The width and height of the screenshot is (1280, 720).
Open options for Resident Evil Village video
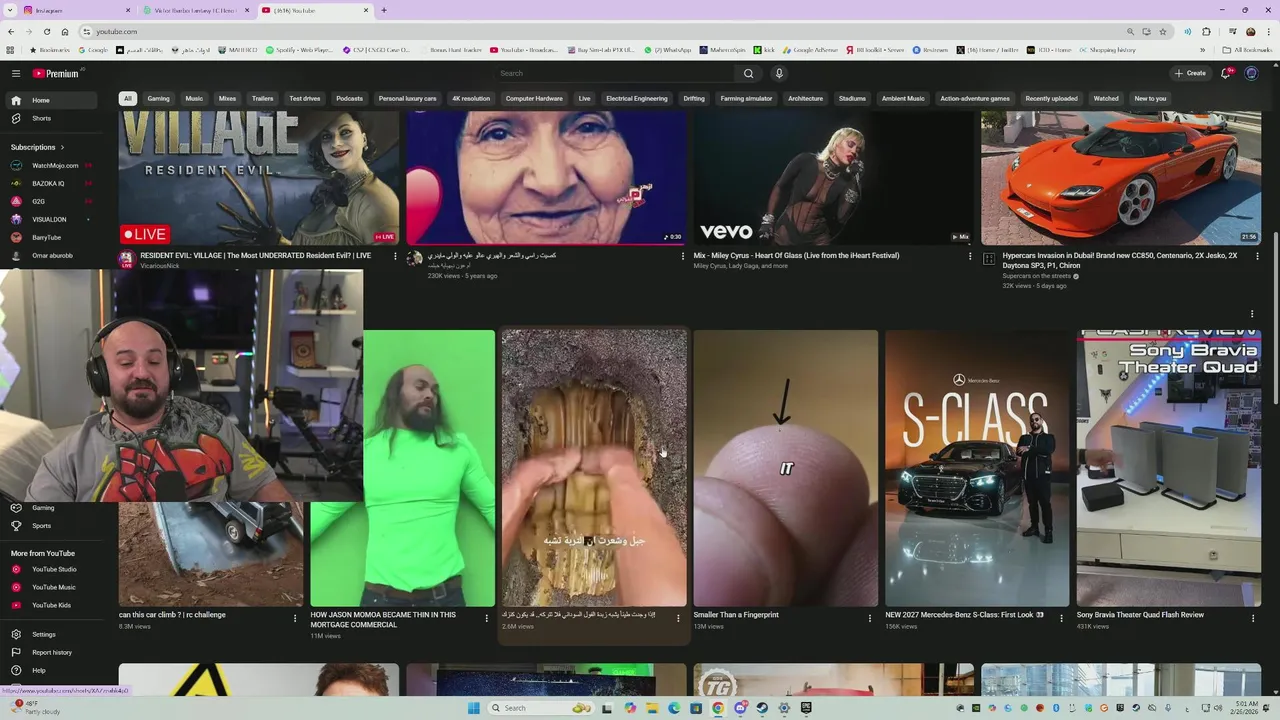pos(395,256)
